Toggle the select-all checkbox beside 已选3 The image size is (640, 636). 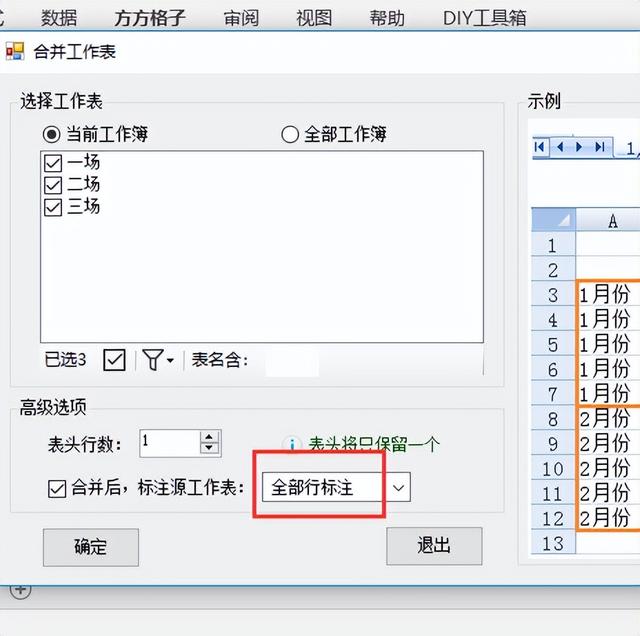click(x=114, y=360)
